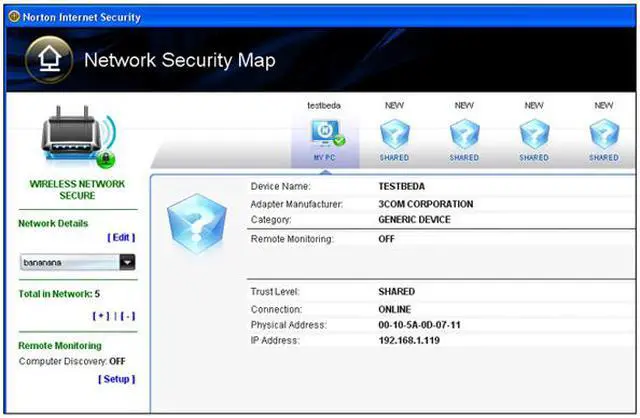Collapse the network map with [-]
Viewport: 640px width, 418px height.
coord(127,316)
